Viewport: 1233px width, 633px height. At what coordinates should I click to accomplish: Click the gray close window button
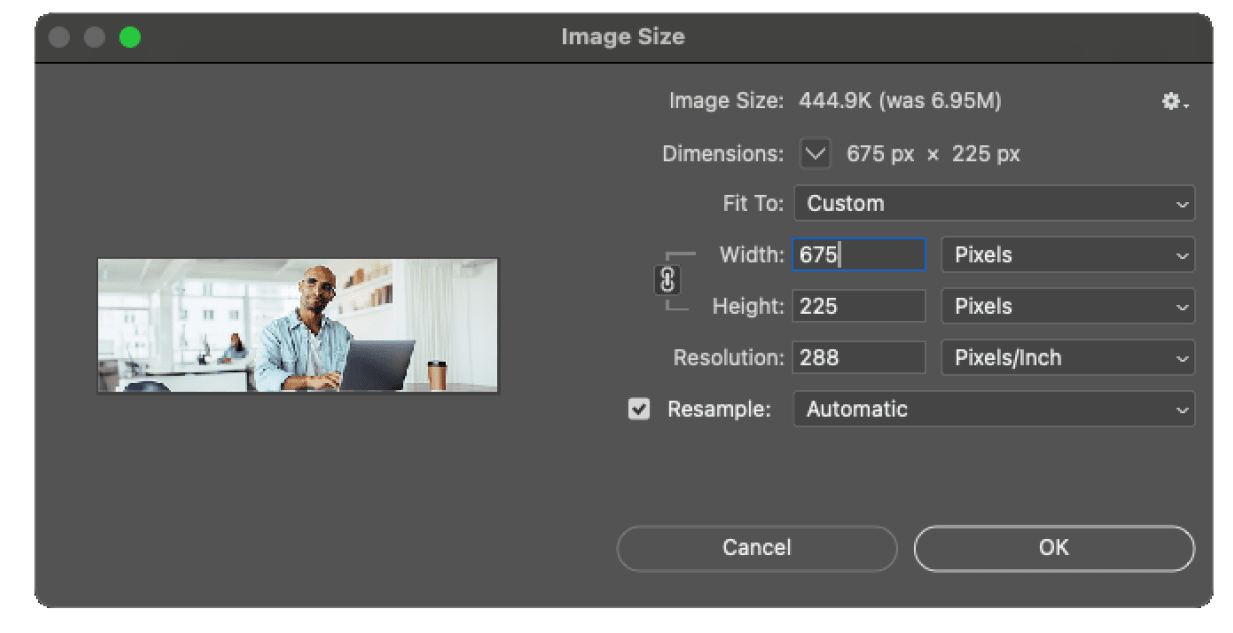(x=59, y=37)
